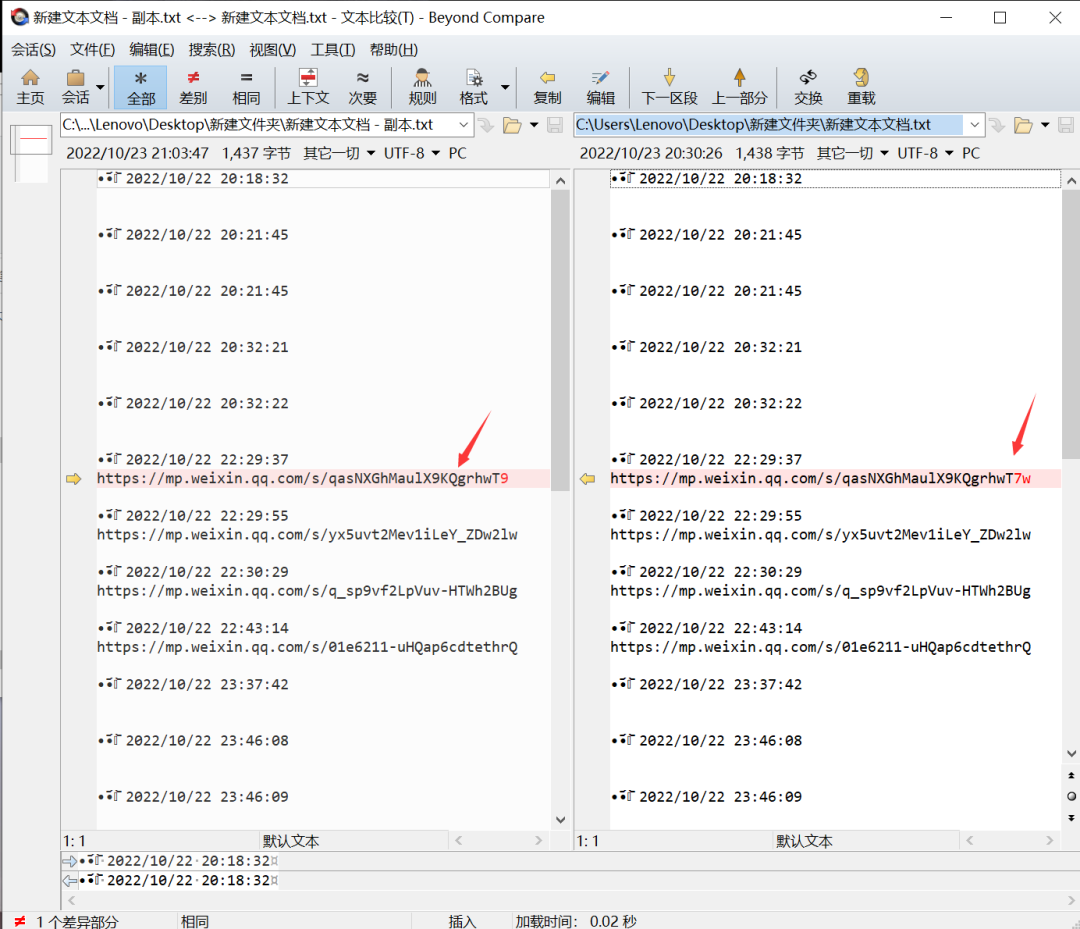Click right line with q_sp9vf2LpVuv-HTWh2BUg URL
The width and height of the screenshot is (1080, 929).
(820, 591)
